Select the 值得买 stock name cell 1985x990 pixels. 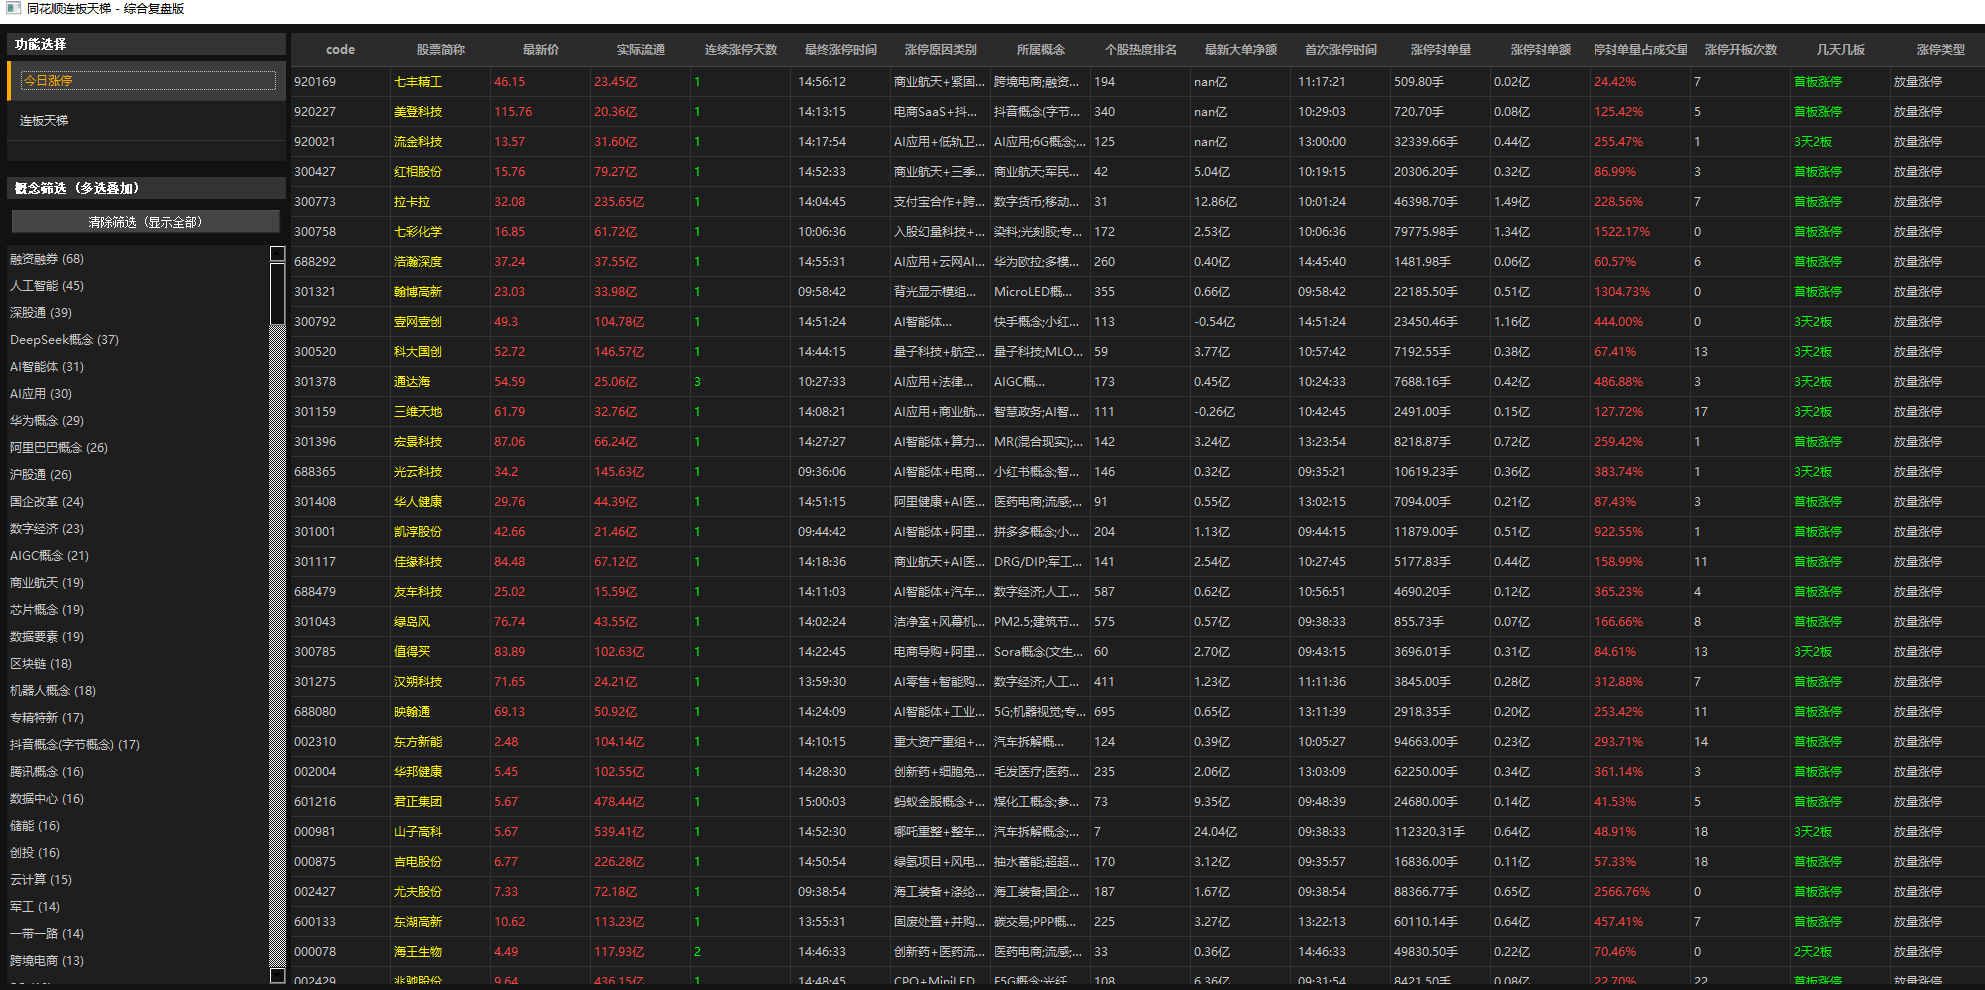point(412,652)
